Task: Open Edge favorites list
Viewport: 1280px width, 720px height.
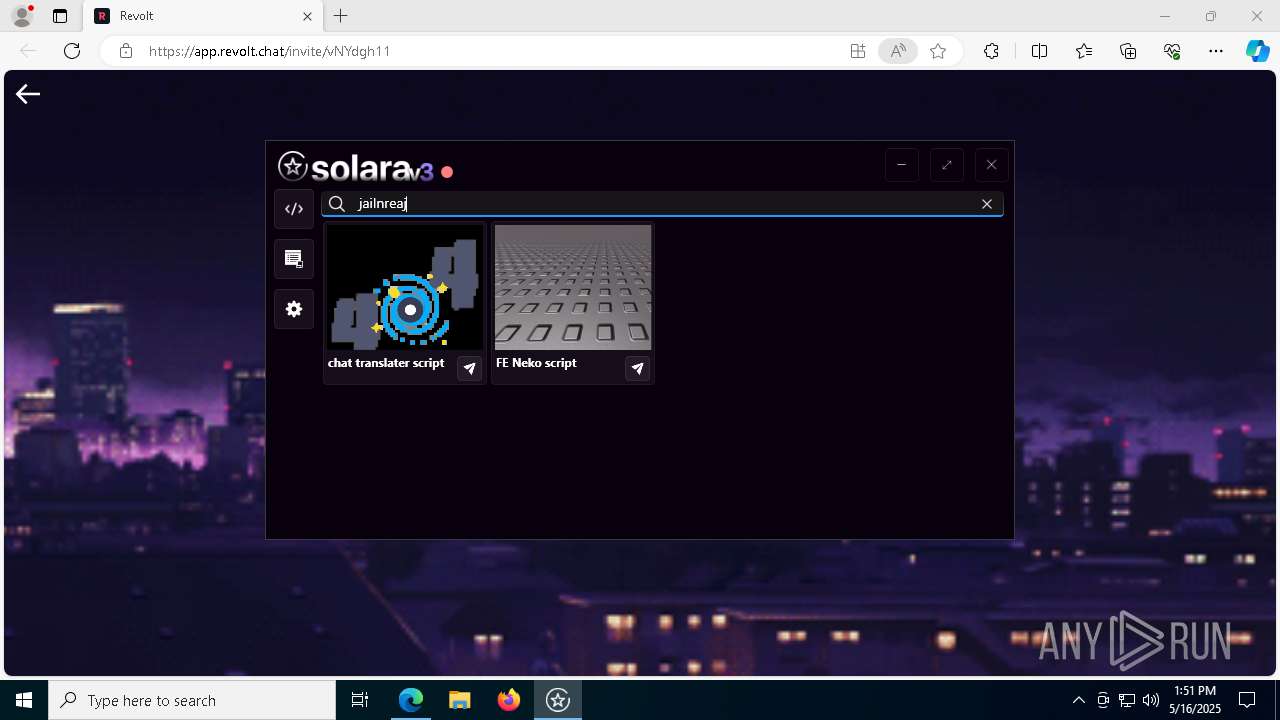Action: pyautogui.click(x=1084, y=51)
